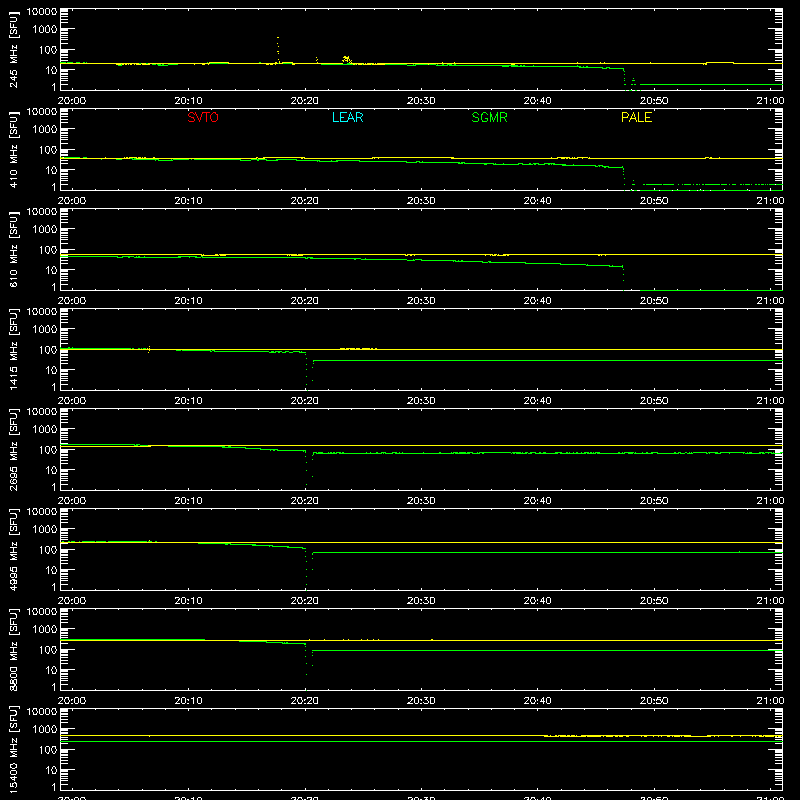Screen dimensions: 800x800
Task: Click 20:50 tick under the 2695 MHz panel
Action: click(654, 501)
